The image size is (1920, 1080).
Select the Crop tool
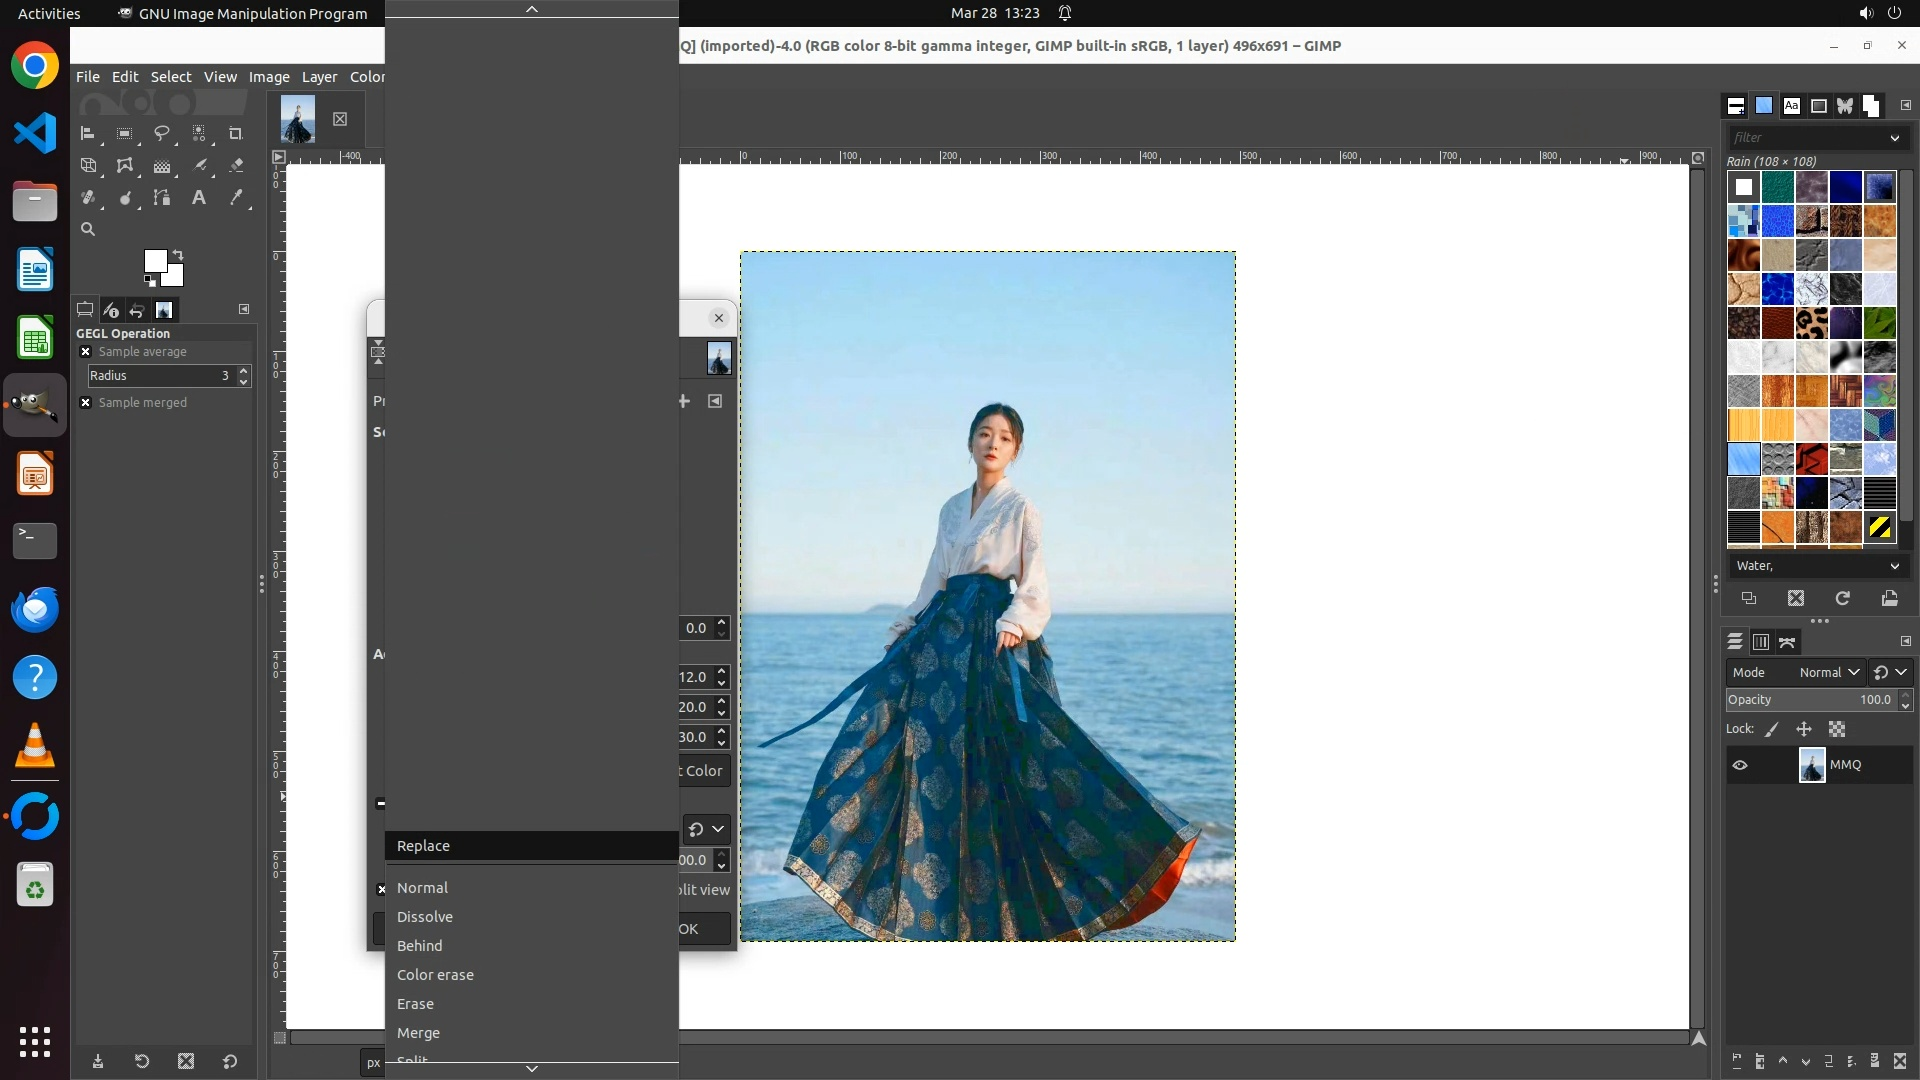[236, 133]
